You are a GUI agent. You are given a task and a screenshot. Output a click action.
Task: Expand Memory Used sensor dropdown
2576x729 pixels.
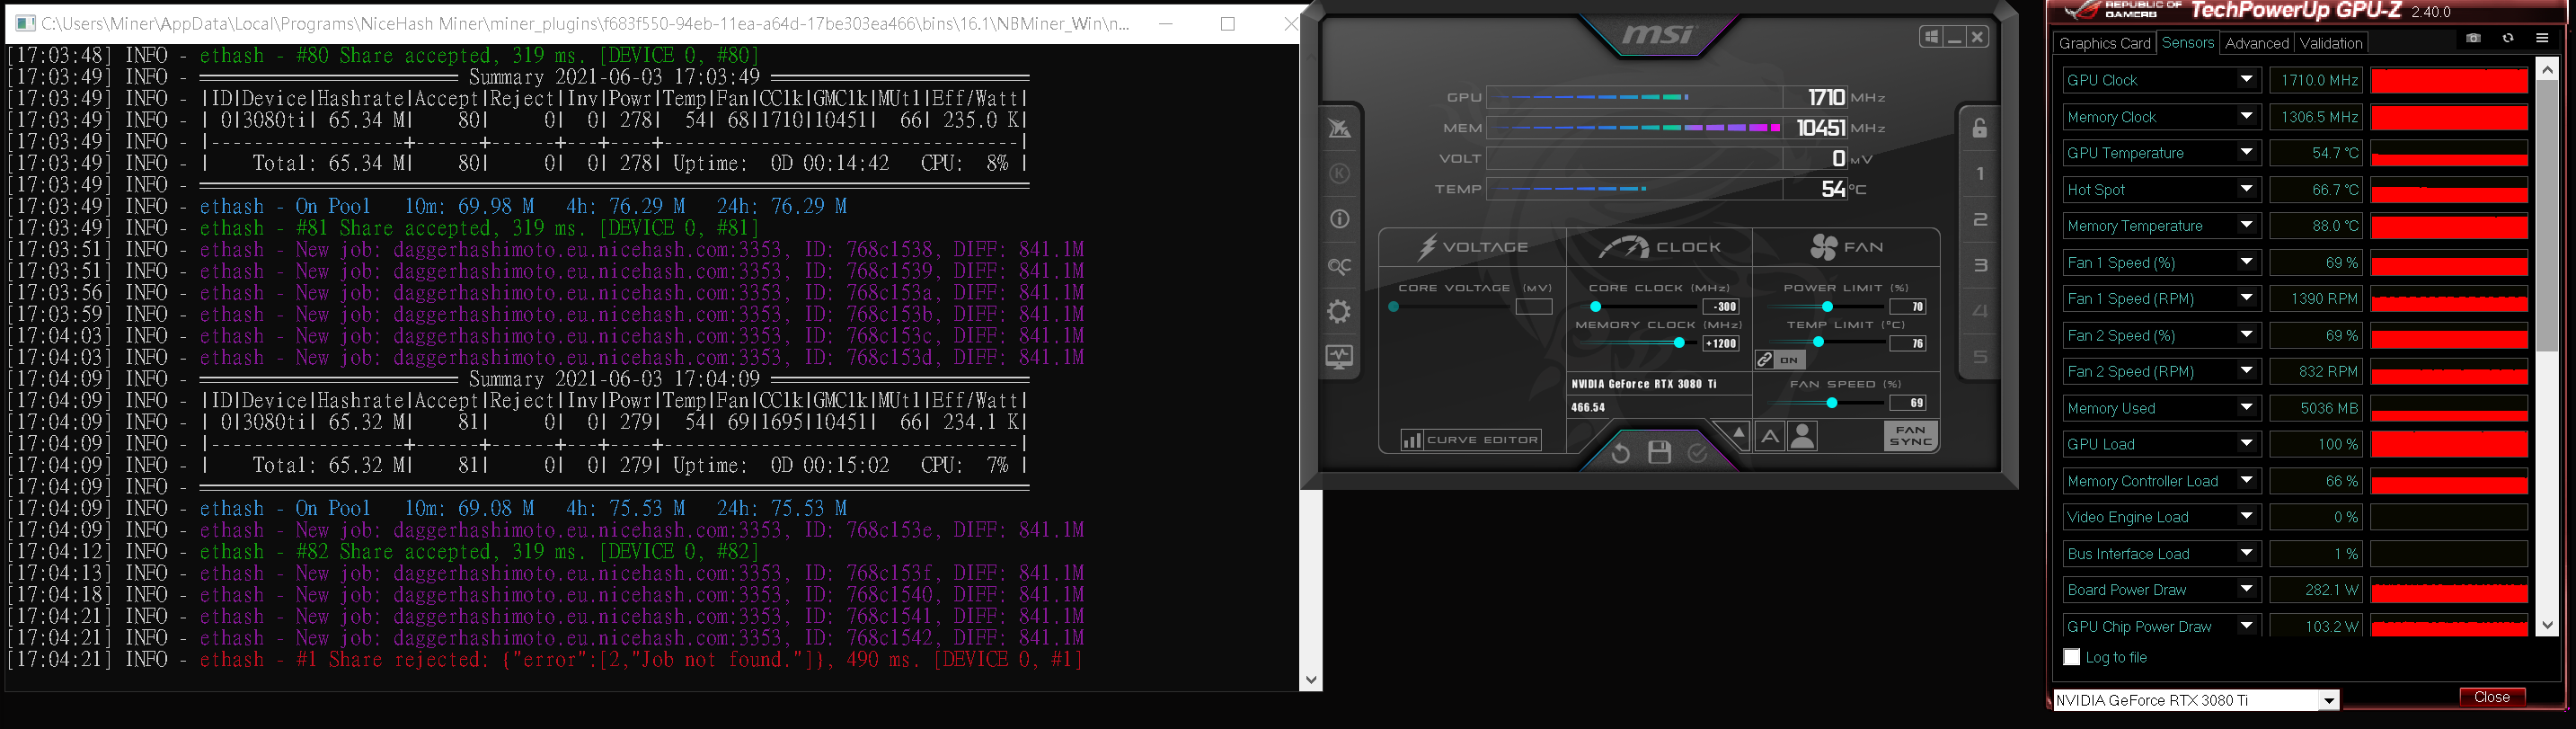tap(2246, 408)
